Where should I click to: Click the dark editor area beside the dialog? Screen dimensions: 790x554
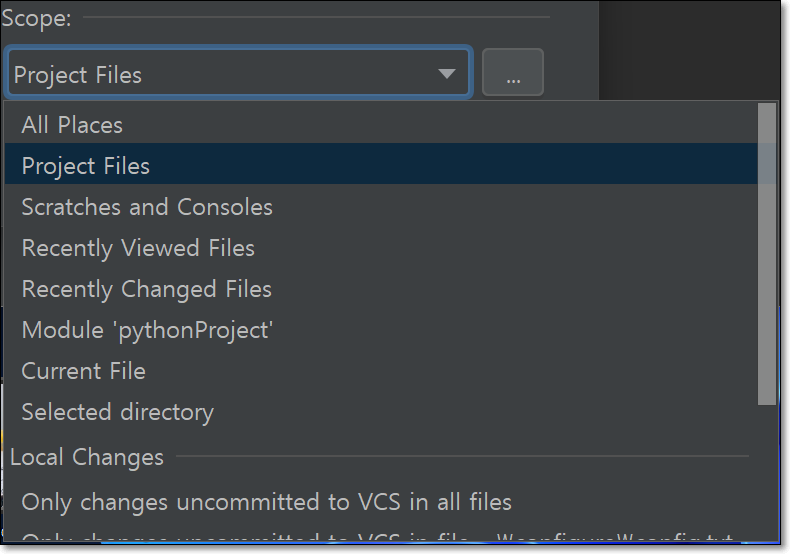click(689, 49)
